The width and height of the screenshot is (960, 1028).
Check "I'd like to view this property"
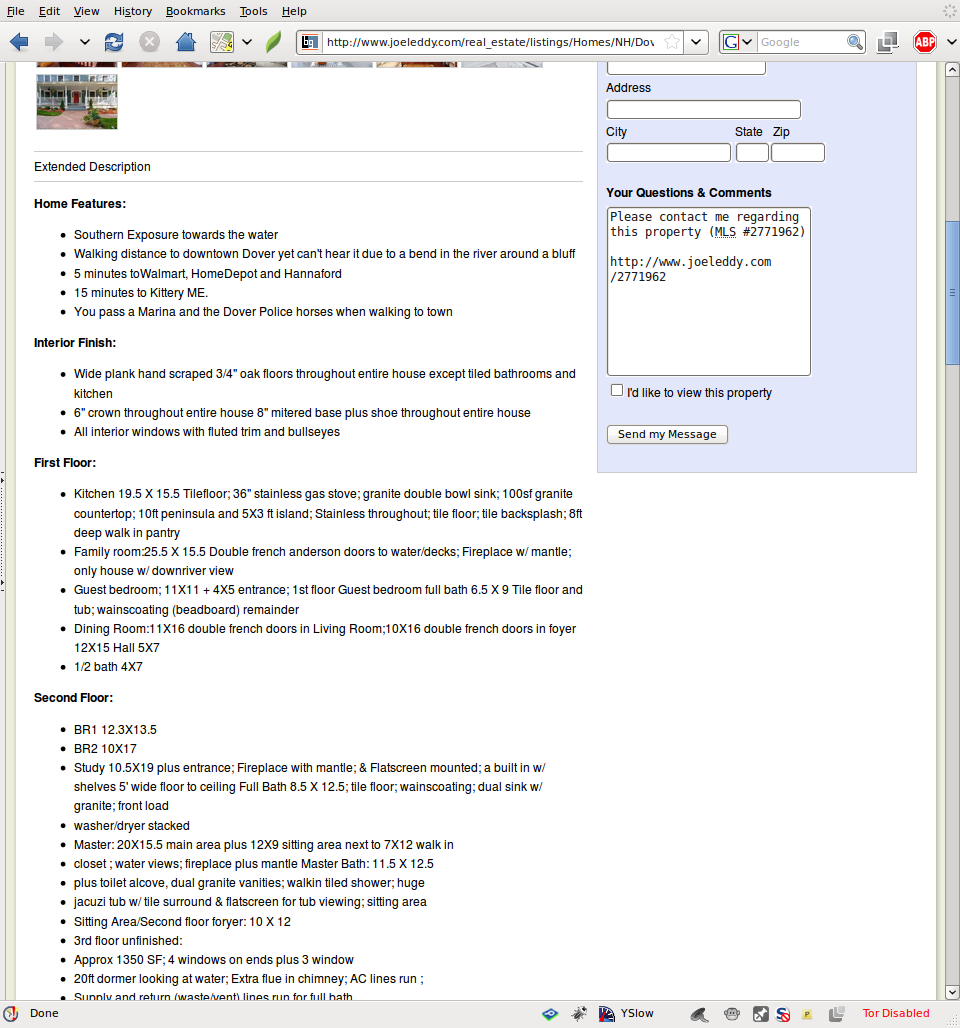point(617,390)
